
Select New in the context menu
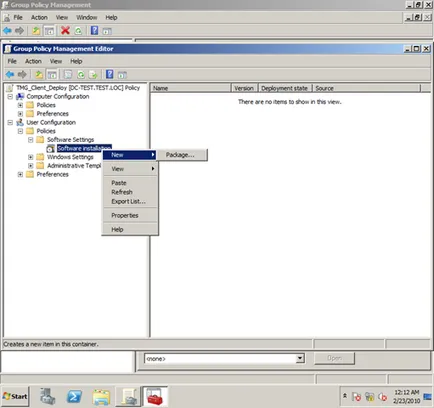pyautogui.click(x=130, y=155)
